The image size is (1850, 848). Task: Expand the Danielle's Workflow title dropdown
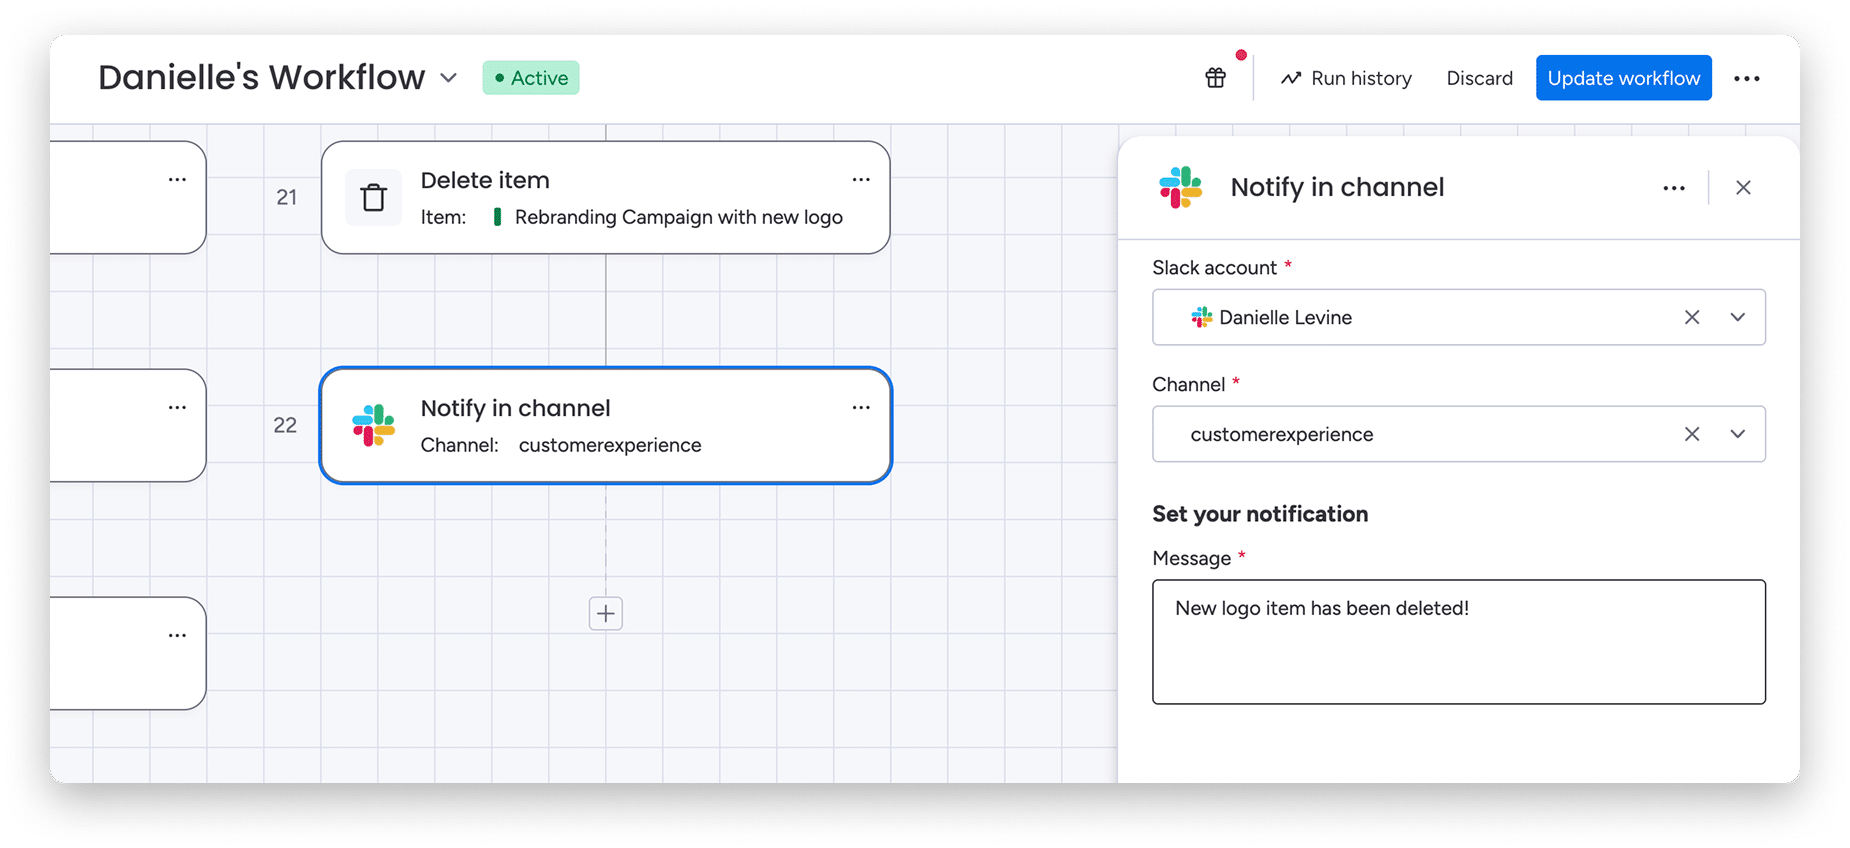pyautogui.click(x=449, y=78)
